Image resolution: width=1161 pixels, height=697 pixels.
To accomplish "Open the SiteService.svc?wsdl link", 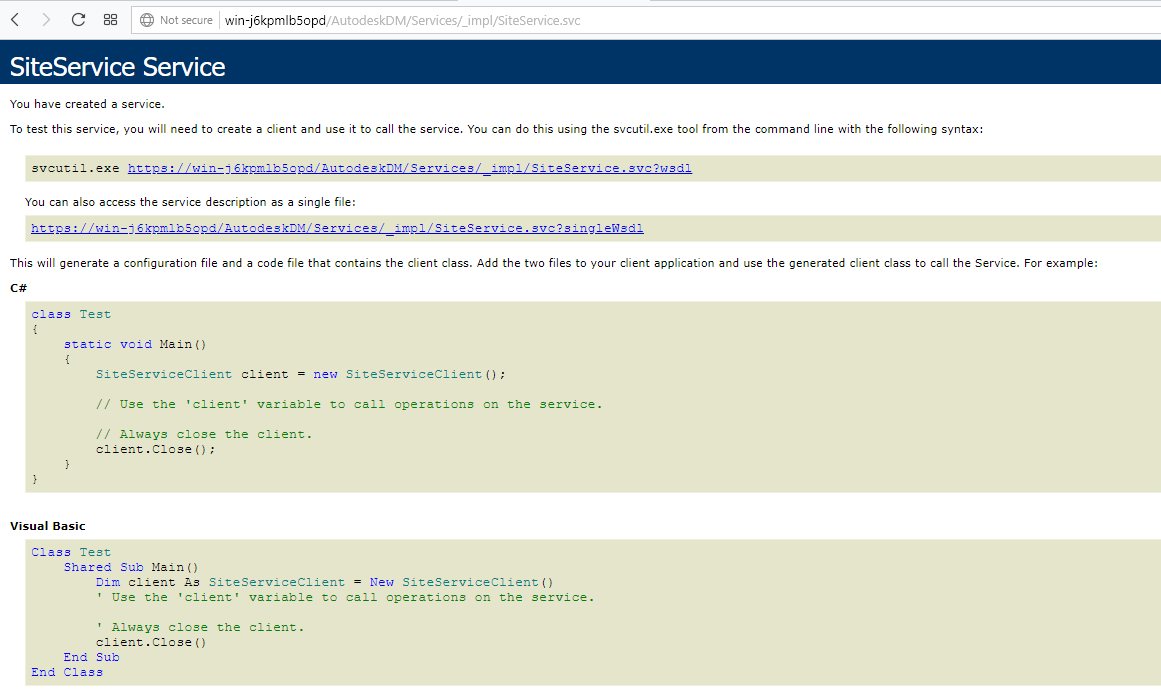I will [409, 168].
